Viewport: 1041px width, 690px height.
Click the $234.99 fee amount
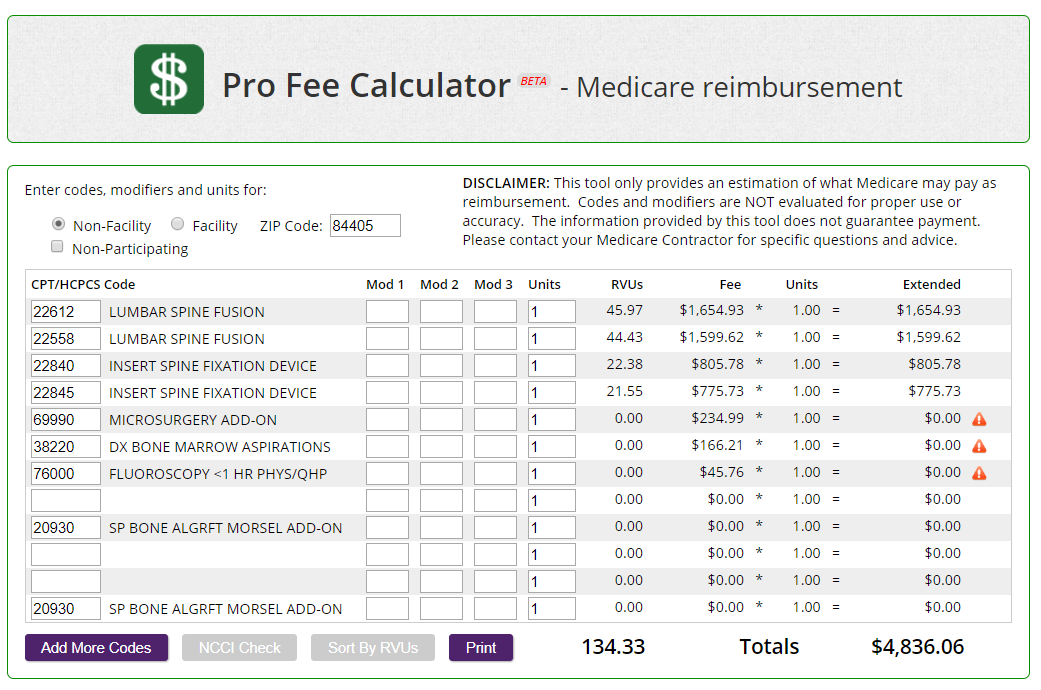point(718,418)
